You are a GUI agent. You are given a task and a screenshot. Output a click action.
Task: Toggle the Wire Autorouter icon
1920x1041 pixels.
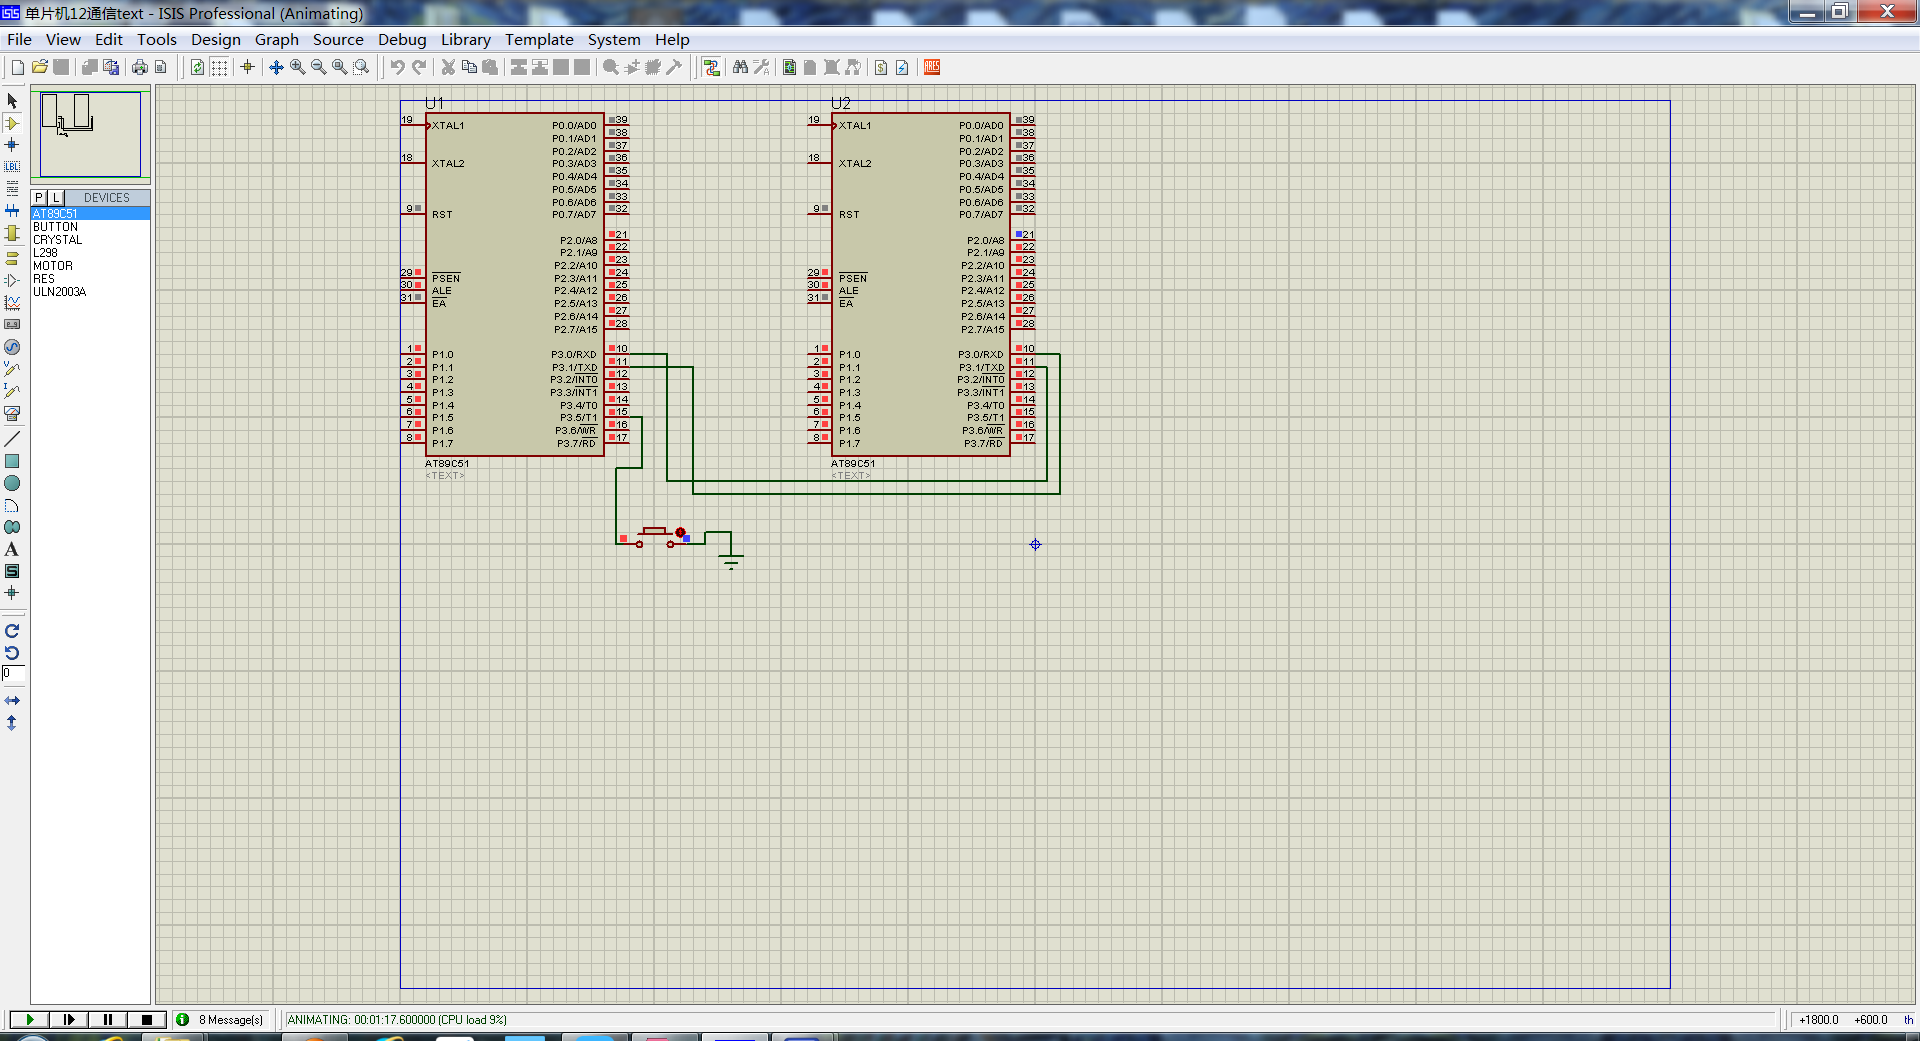(x=712, y=67)
